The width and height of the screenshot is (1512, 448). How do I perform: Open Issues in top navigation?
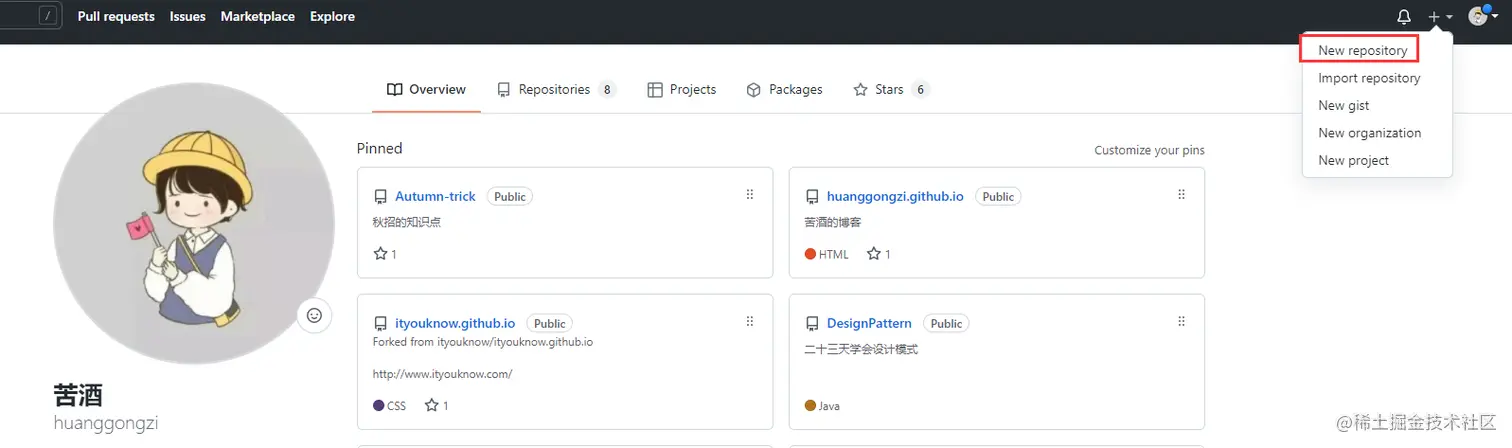[188, 16]
